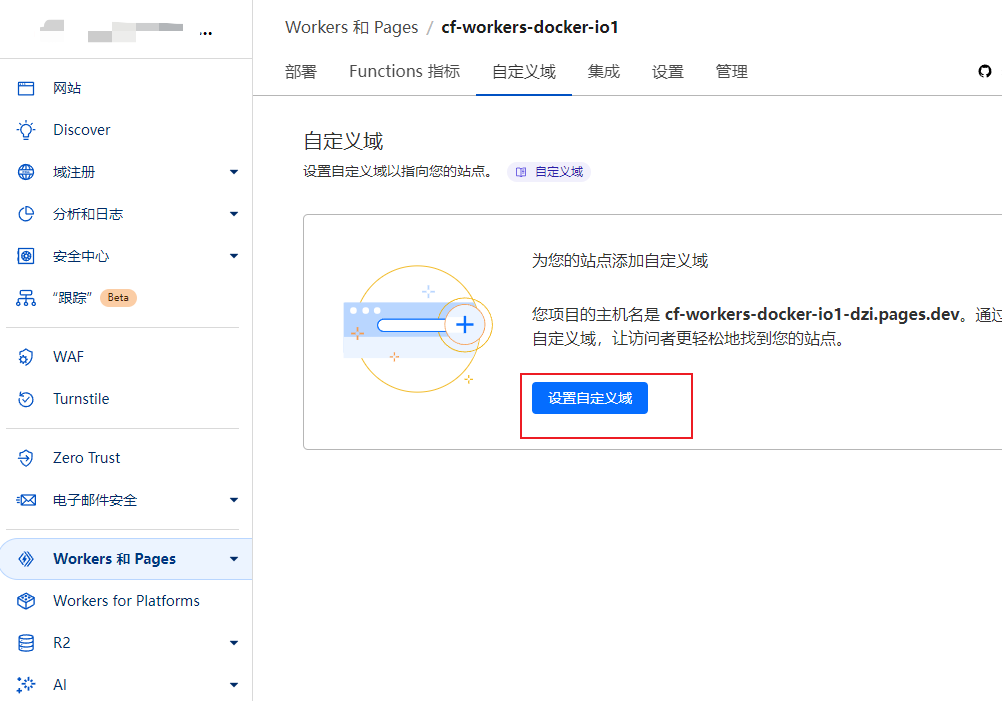Screen dimensions: 1002x701
Task: Collapse the Workers 和 Pages dropdown arrow
Action: pyautogui.click(x=234, y=559)
